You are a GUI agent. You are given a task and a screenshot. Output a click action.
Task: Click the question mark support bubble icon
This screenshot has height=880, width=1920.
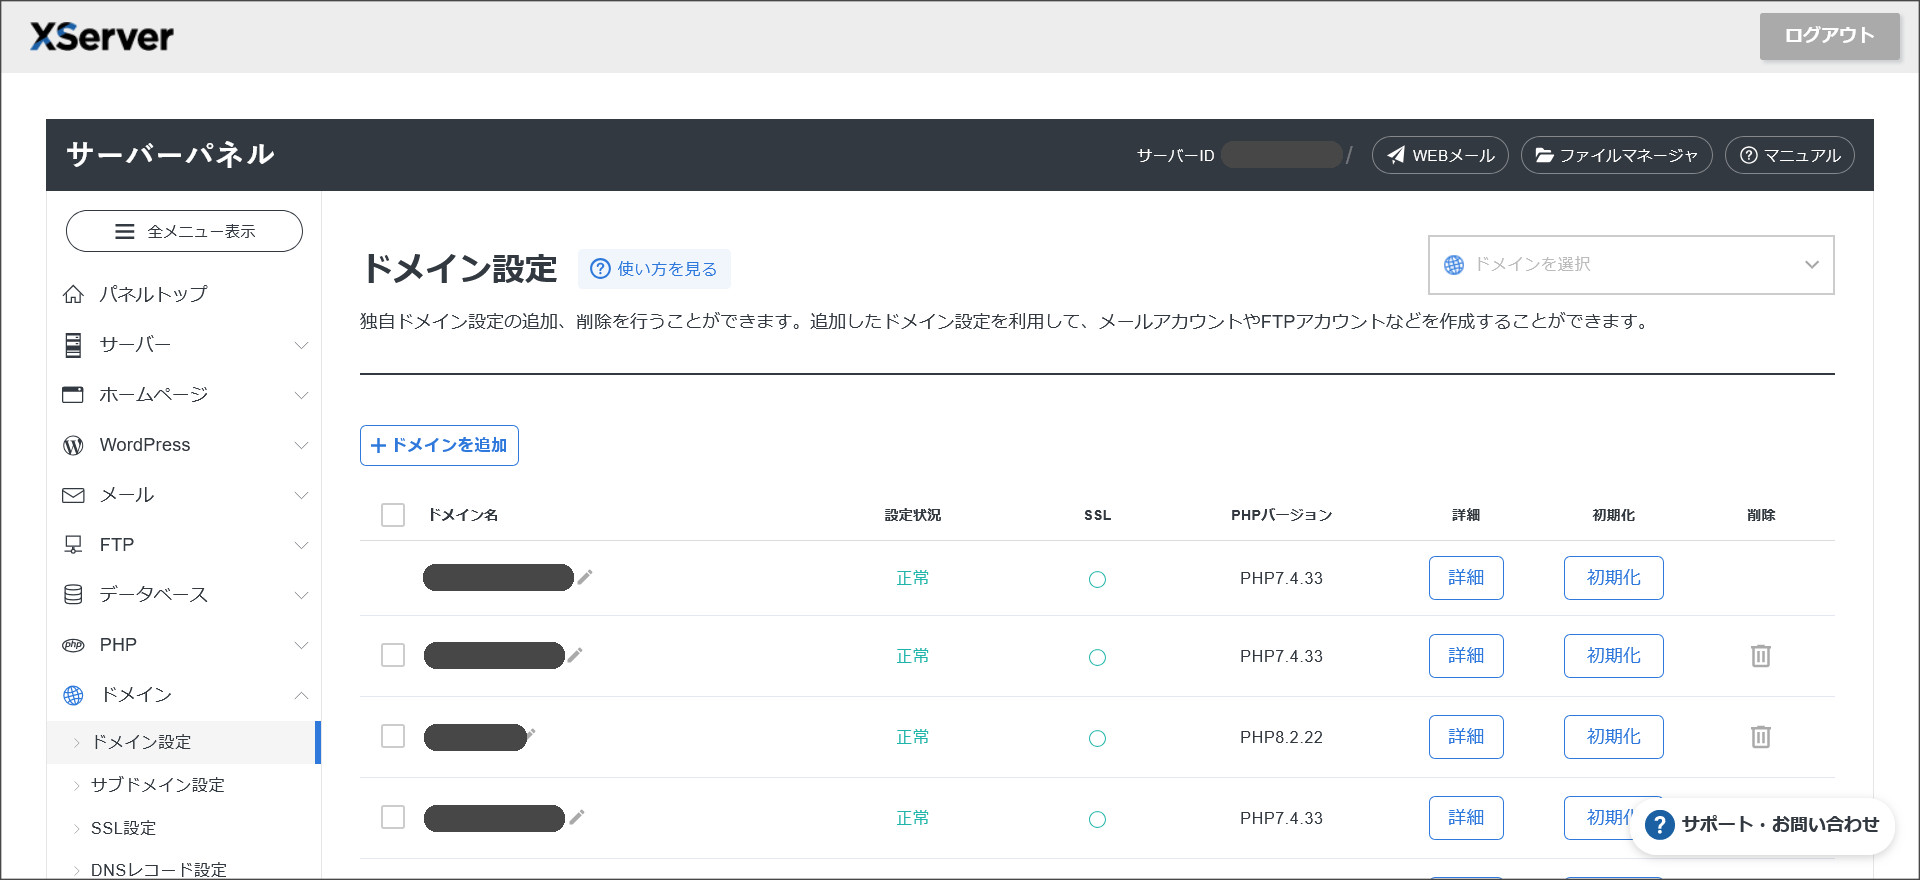coord(1660,825)
